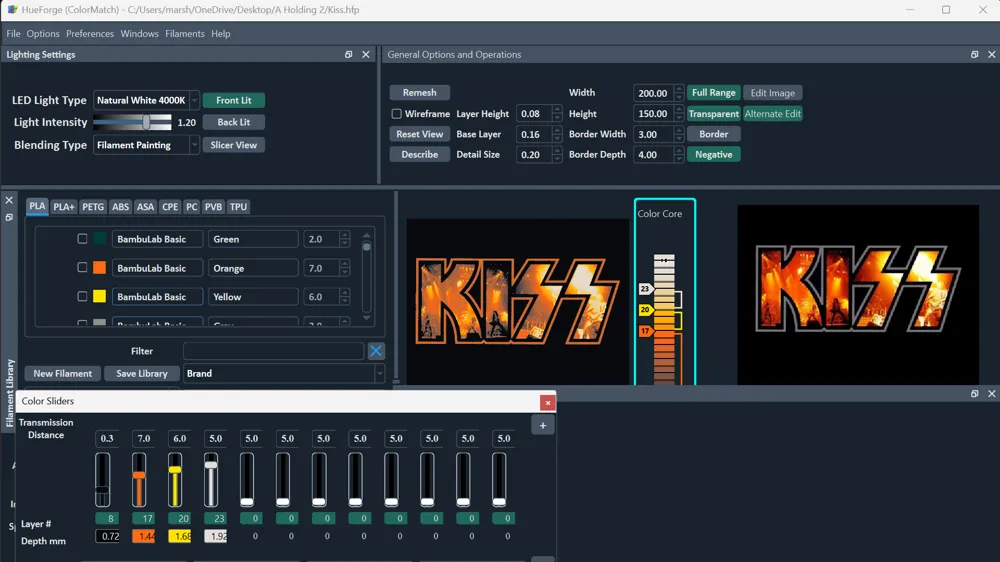
Task: Toggle the Back Lit button
Action: pos(233,122)
